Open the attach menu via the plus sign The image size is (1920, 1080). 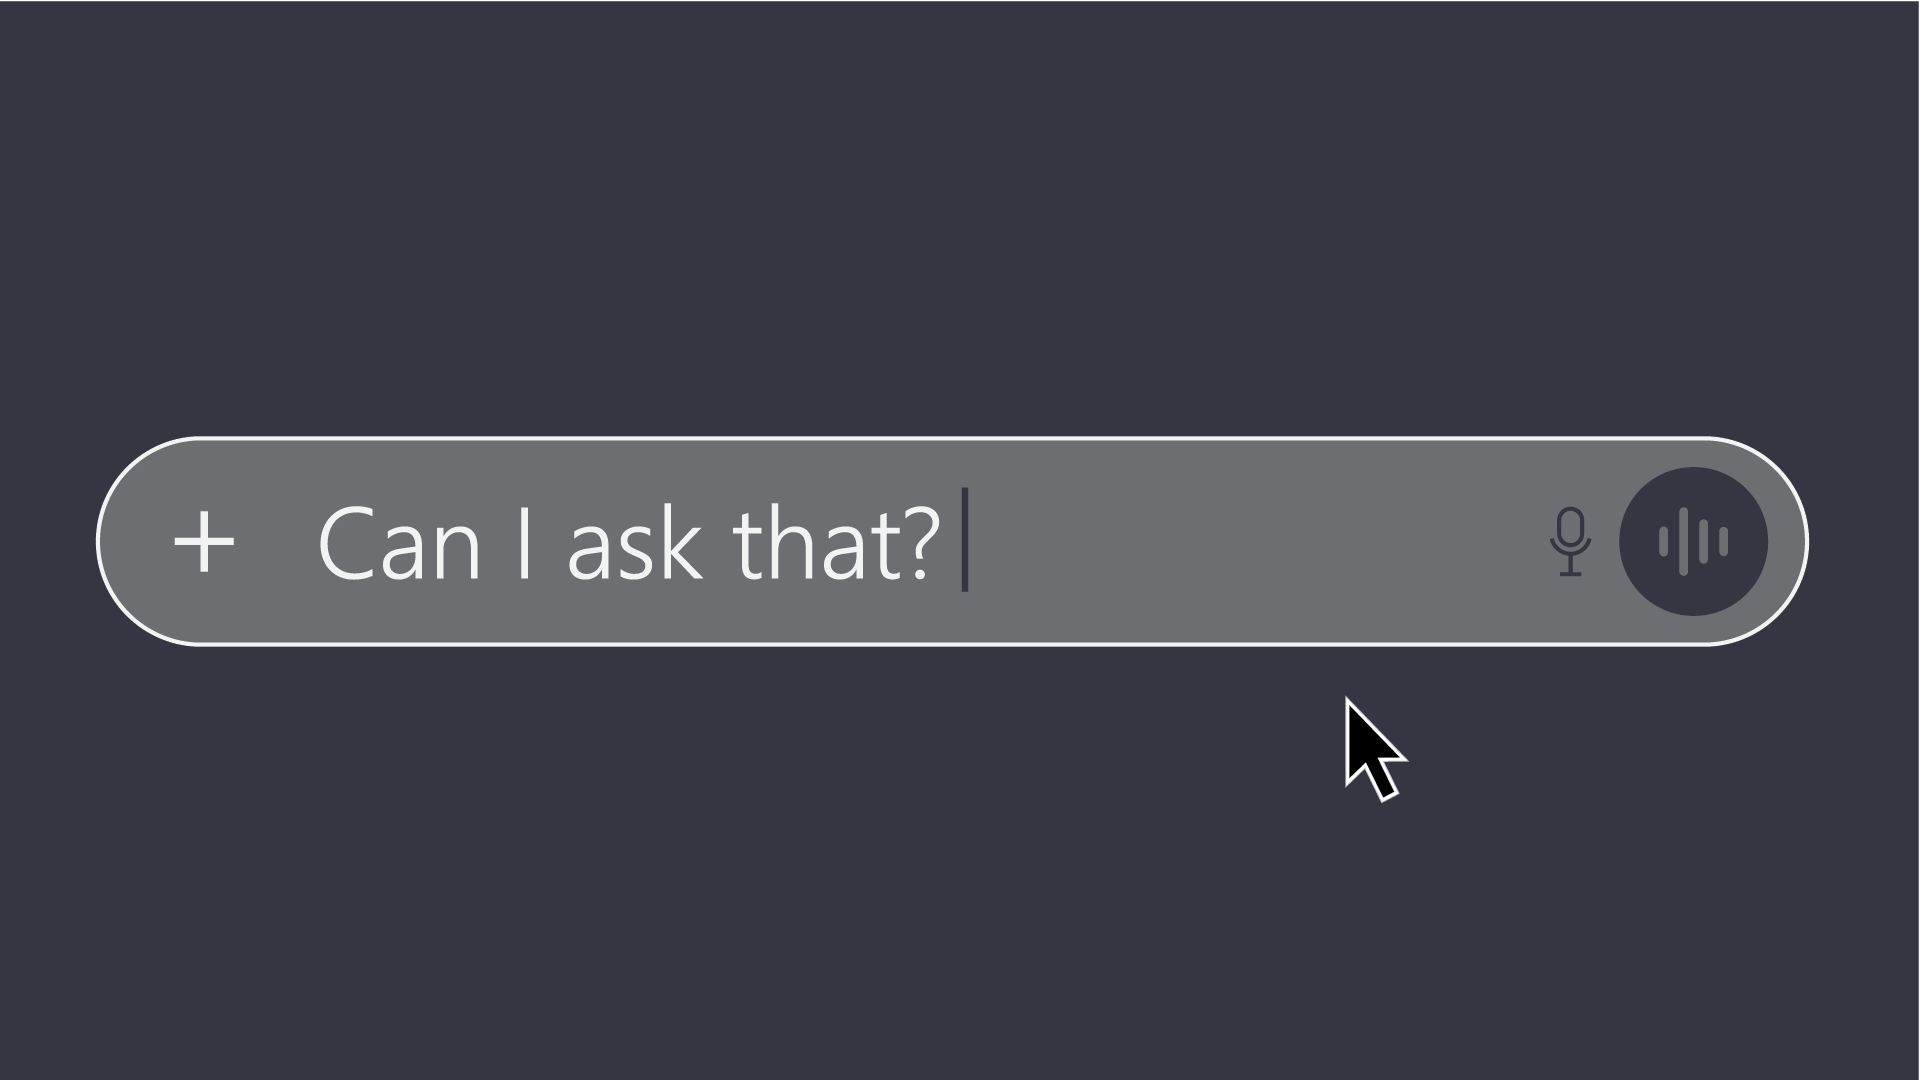tap(204, 542)
